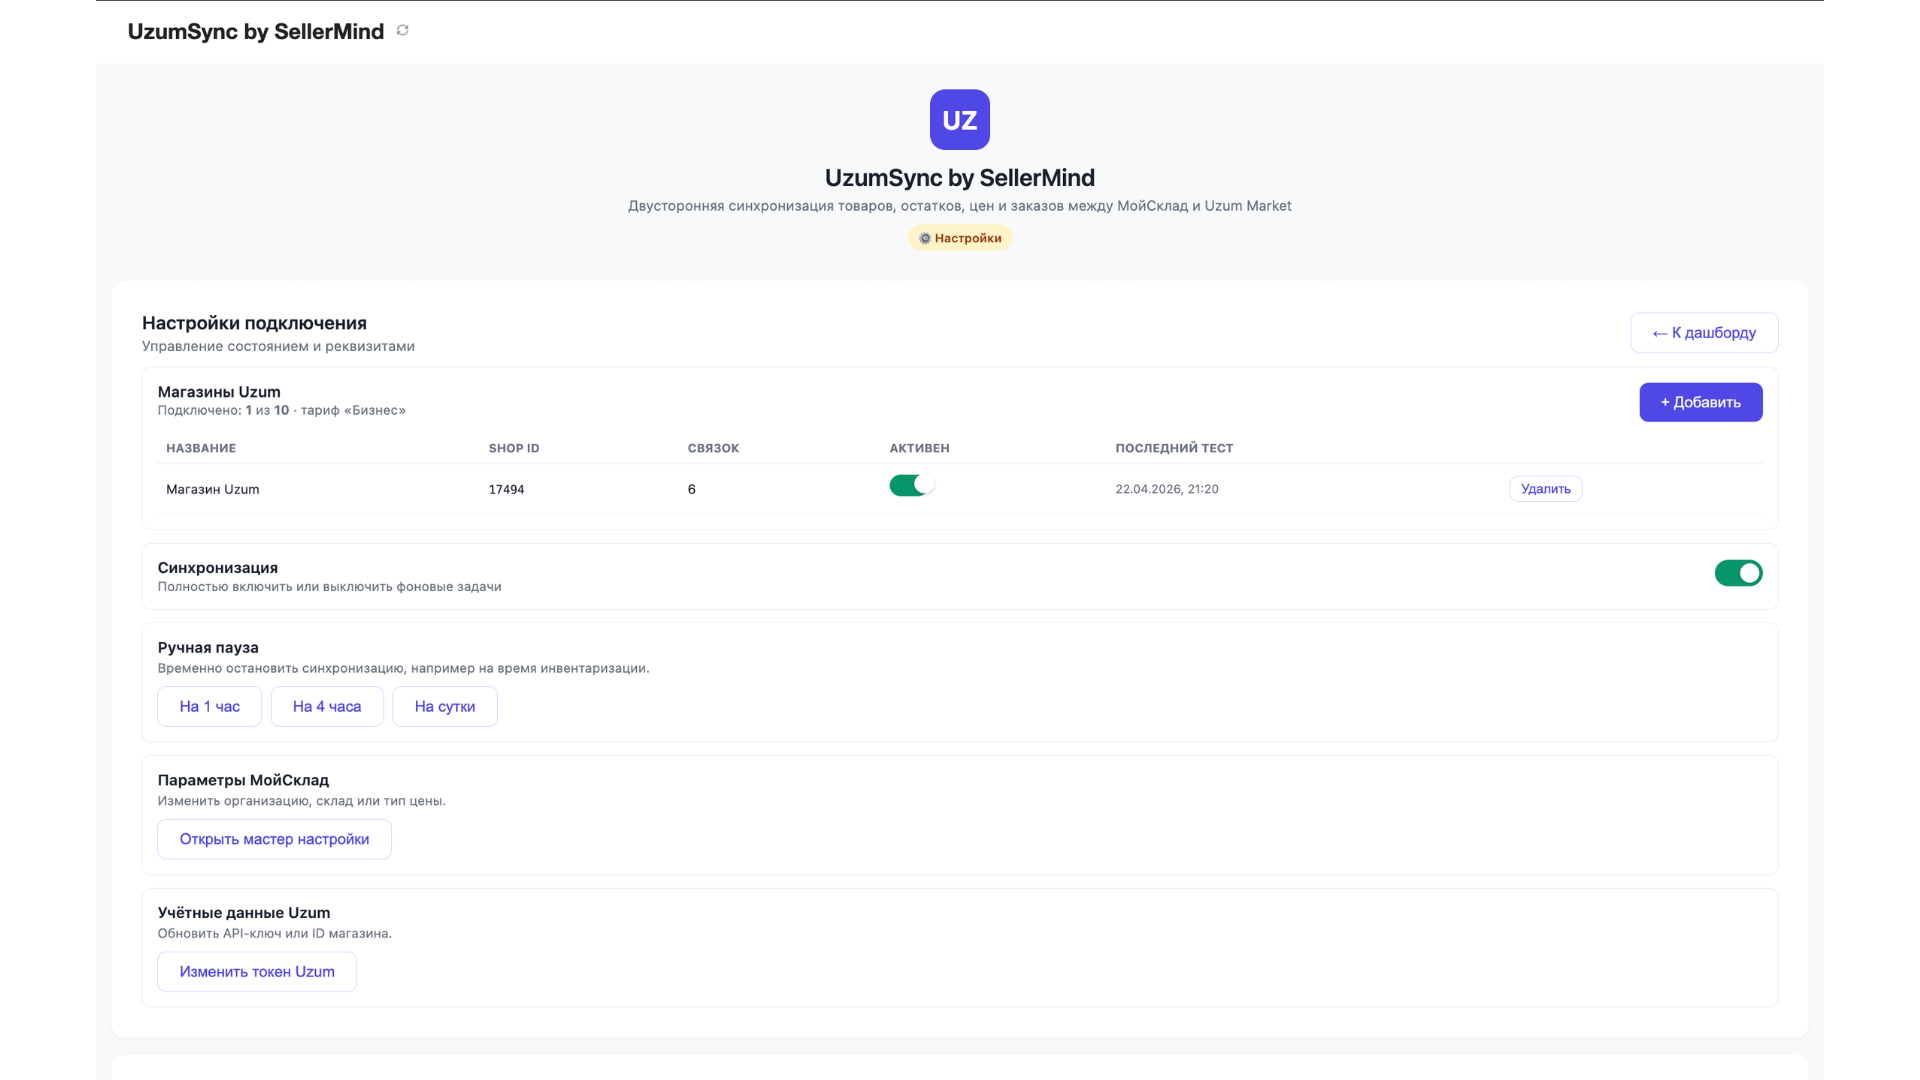Pause sync with На 1 час
Image resolution: width=1920 pixels, height=1080 pixels.
pos(210,706)
